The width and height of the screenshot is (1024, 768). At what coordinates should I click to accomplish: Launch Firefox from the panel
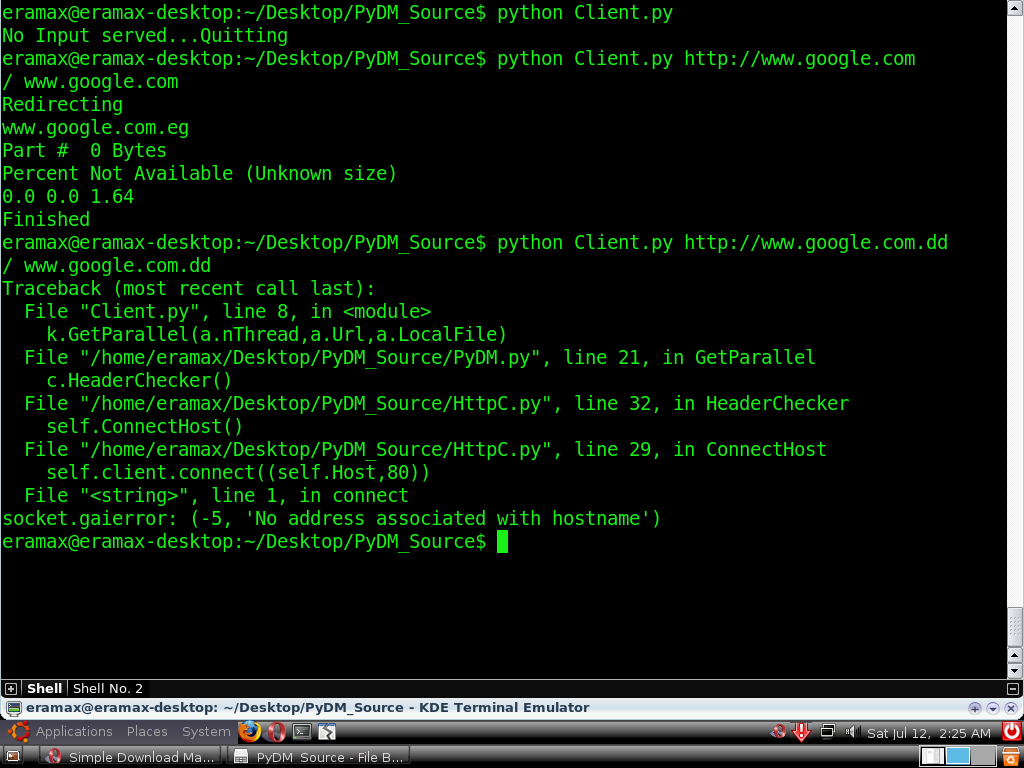249,731
